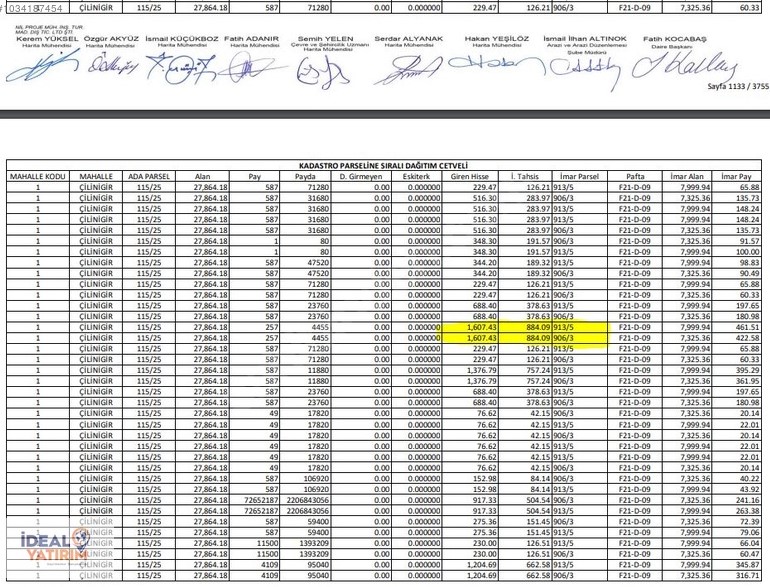Select the signer name 'İsmail KÜÇÜKBOZ'
The height and width of the screenshot is (587, 770).
(x=182, y=38)
